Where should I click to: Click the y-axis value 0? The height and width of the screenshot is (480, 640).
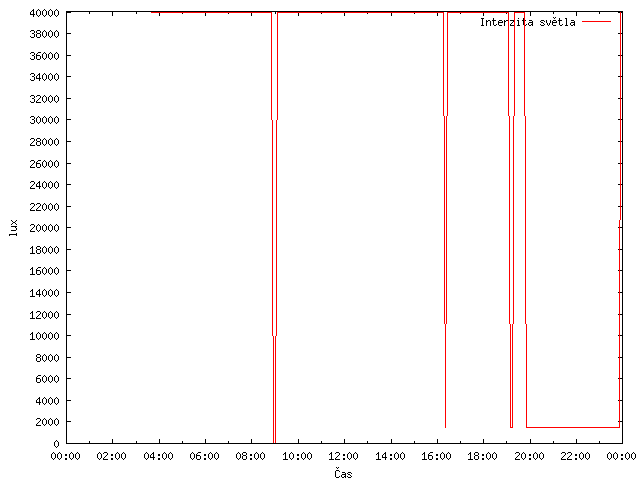[56, 444]
